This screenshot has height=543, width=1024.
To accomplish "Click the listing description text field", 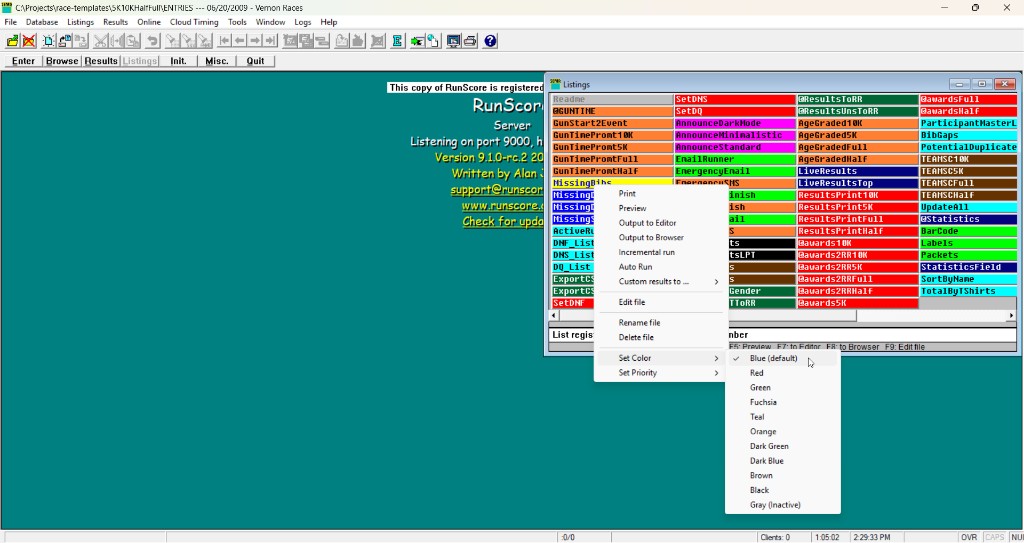I will [783, 335].
